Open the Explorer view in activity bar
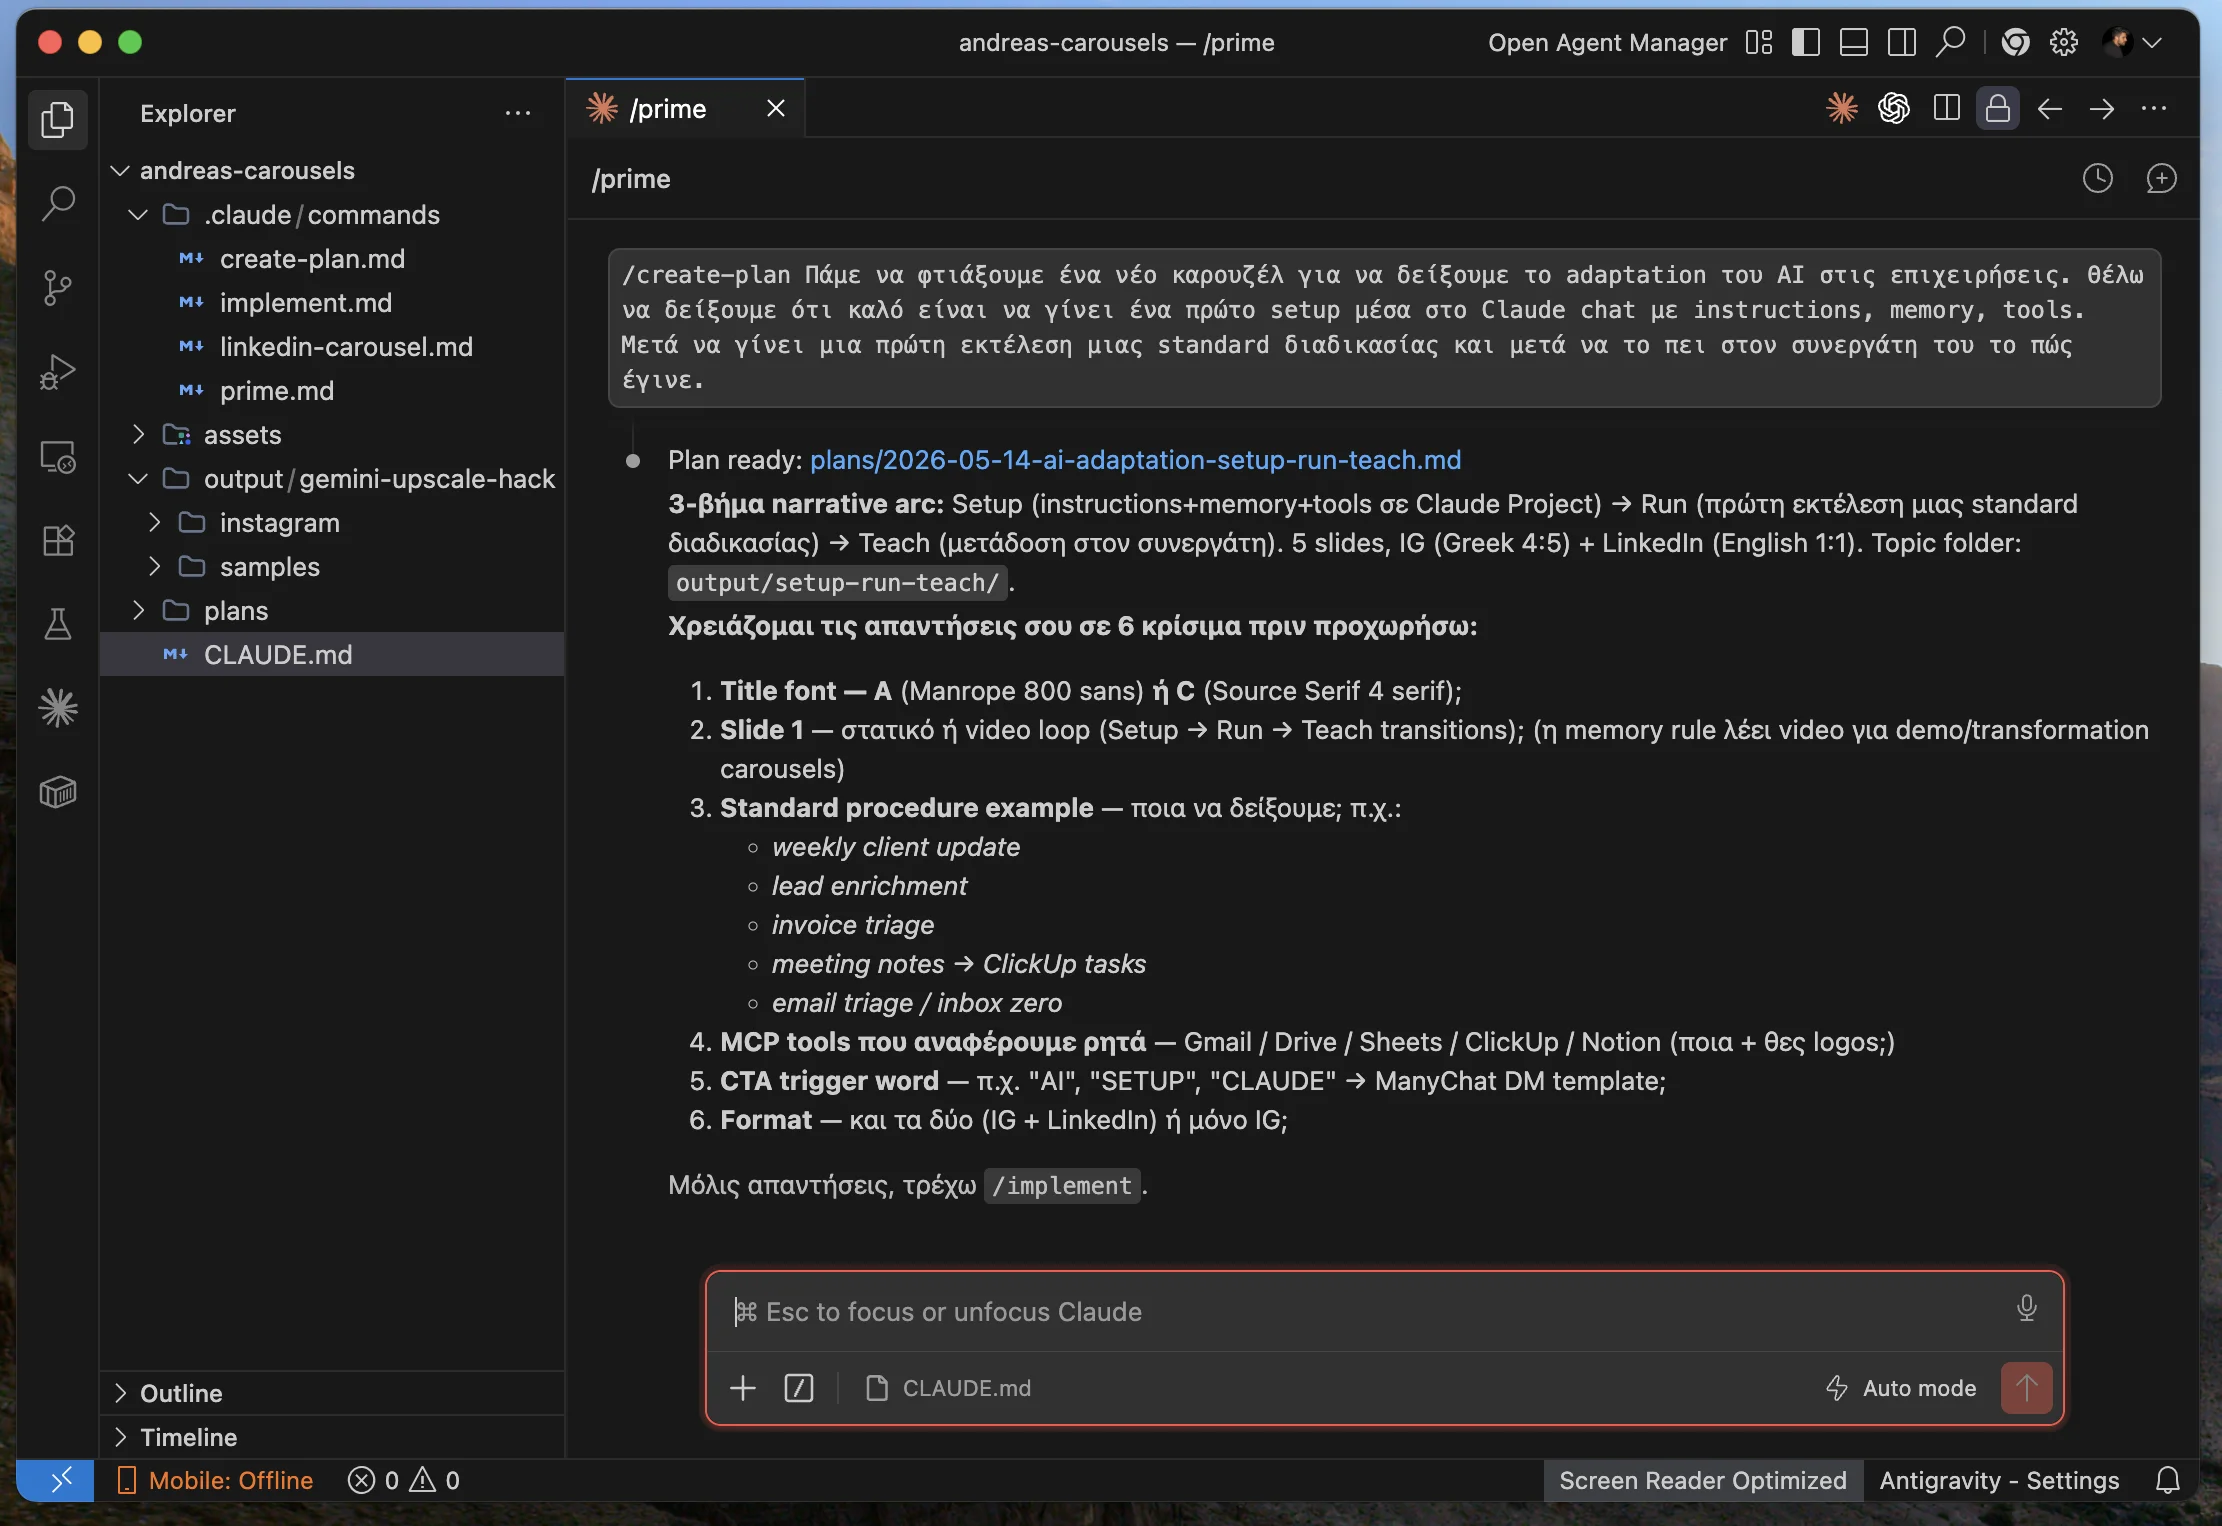This screenshot has height=1526, width=2222. pos(58,120)
